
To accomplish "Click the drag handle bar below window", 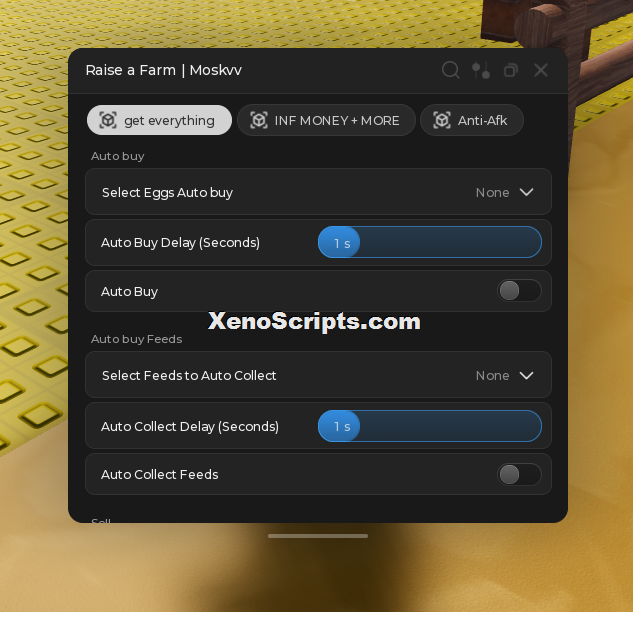I will 318,536.
